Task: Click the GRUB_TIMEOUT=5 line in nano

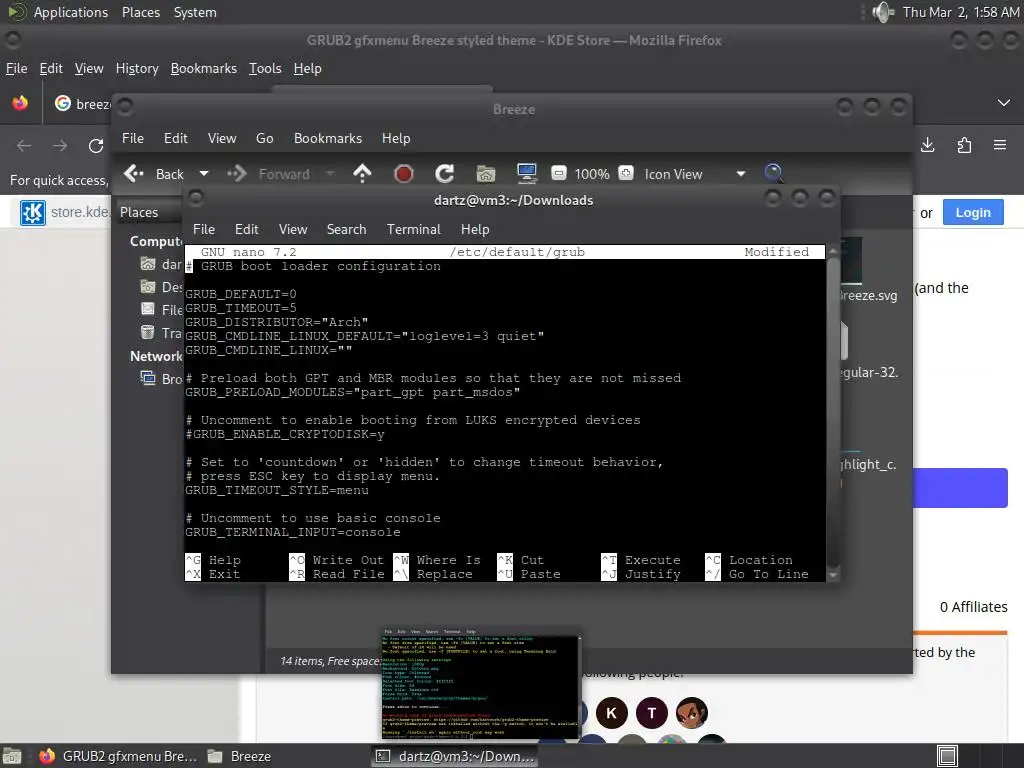Action: (x=241, y=308)
